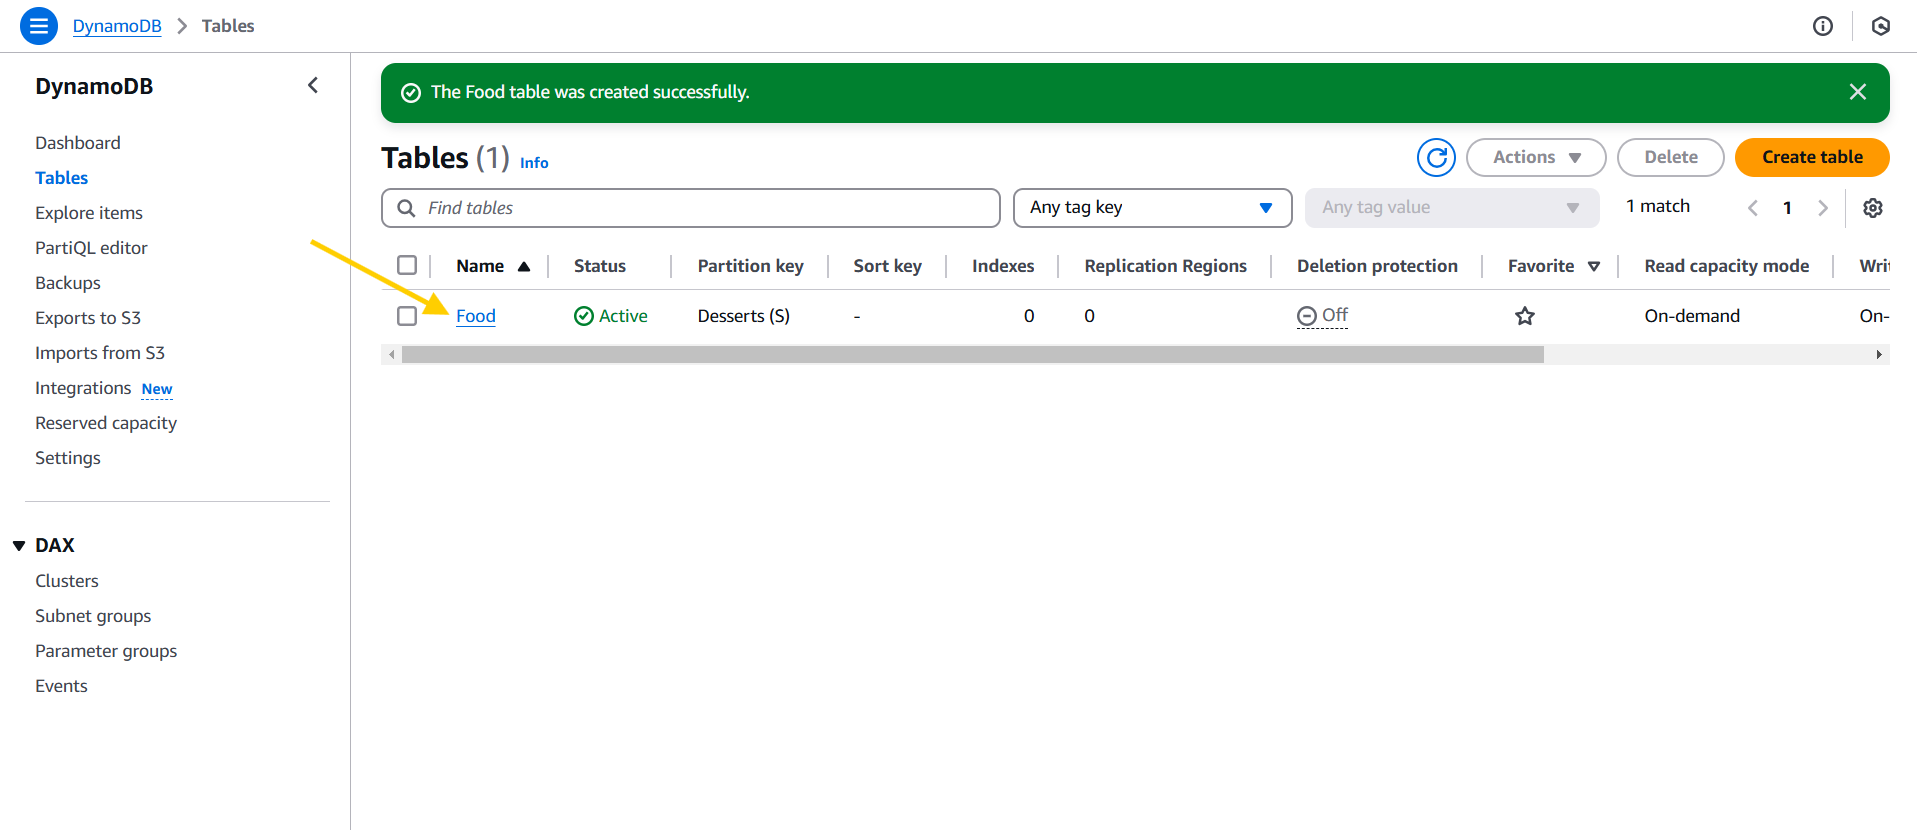
Task: Click the horizontal table scrollbar
Action: point(972,355)
